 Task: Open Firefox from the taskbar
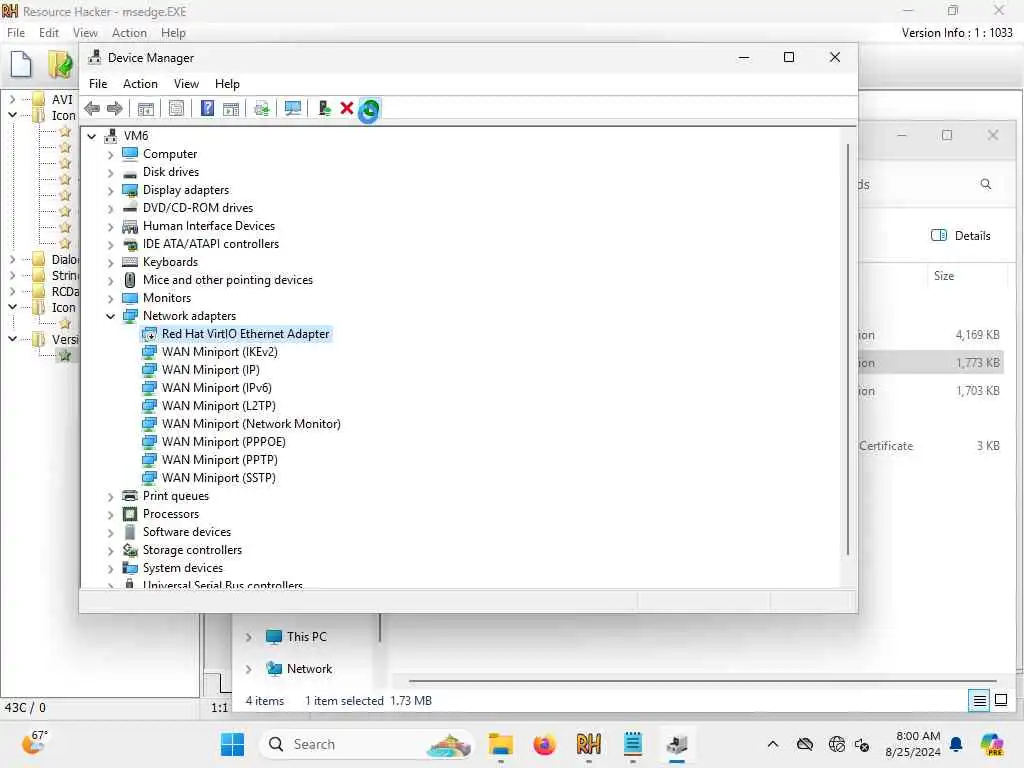544,744
